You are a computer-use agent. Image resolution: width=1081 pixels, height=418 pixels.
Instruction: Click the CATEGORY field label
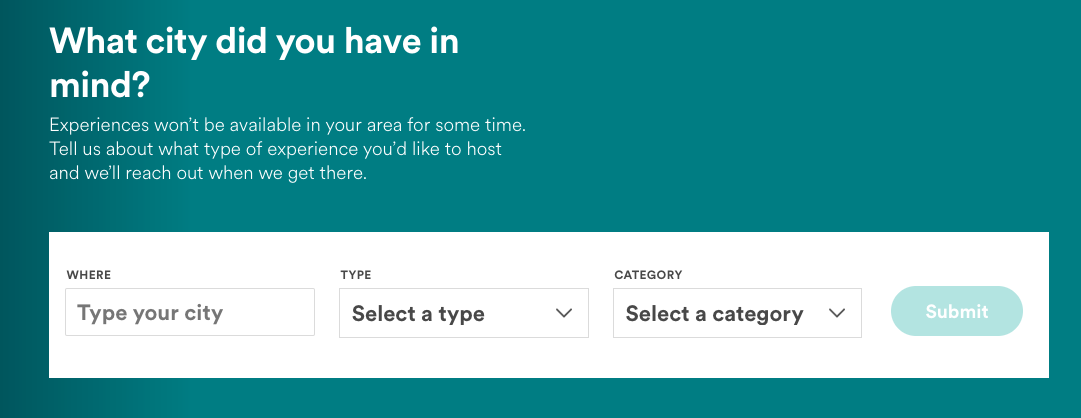[648, 275]
